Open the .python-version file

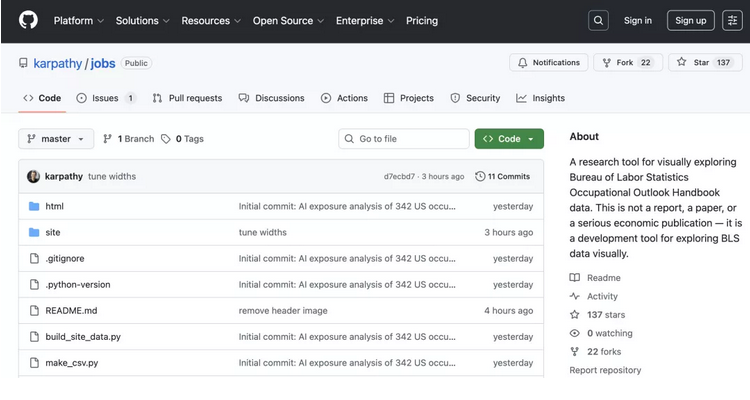78,284
